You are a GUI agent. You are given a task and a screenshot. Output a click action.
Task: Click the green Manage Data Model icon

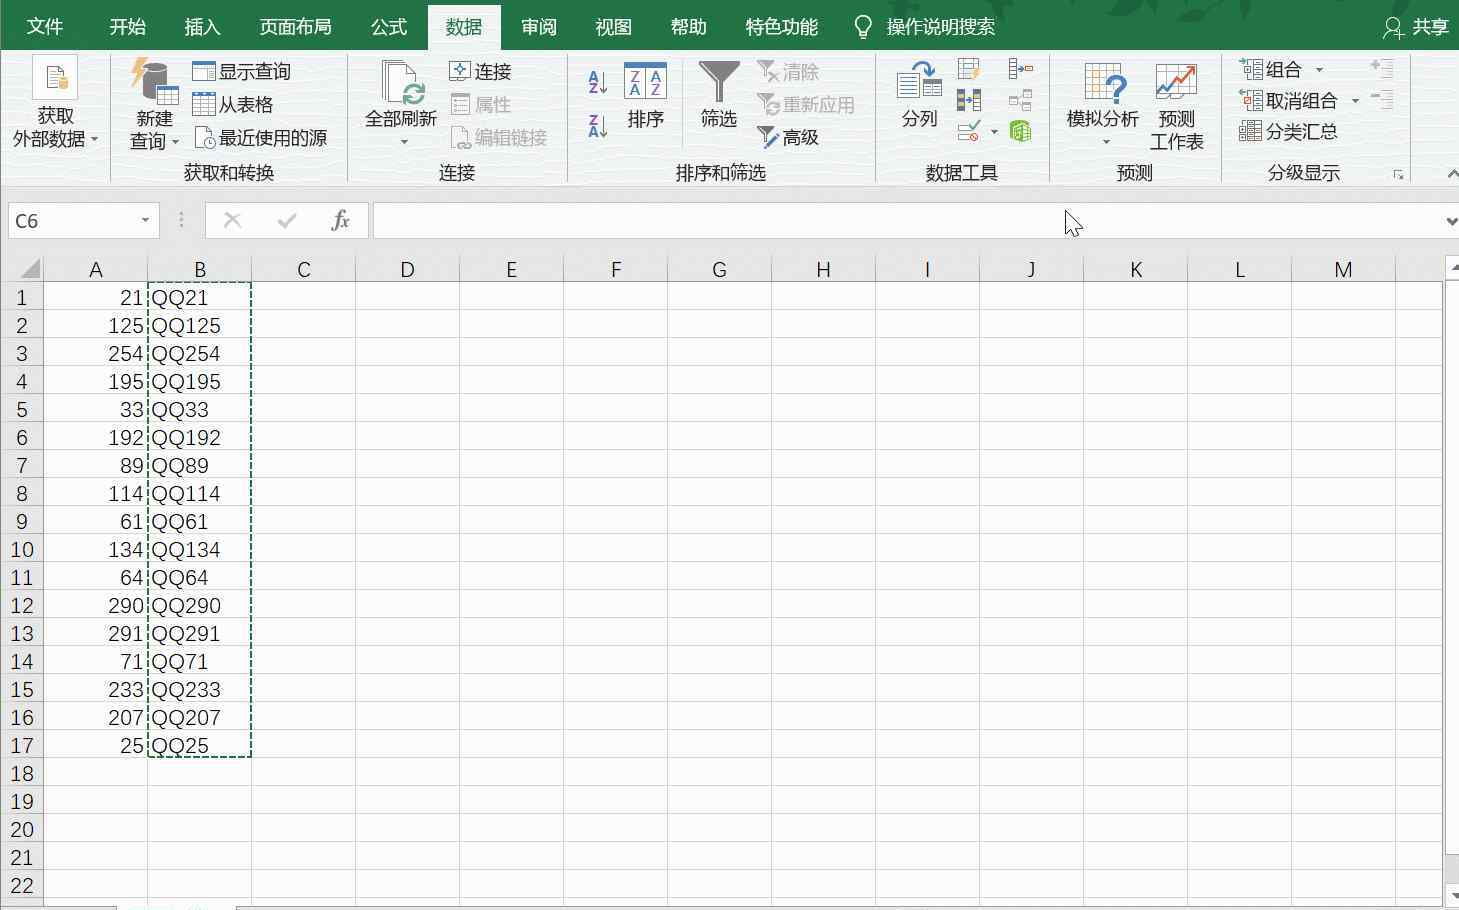coord(1020,131)
